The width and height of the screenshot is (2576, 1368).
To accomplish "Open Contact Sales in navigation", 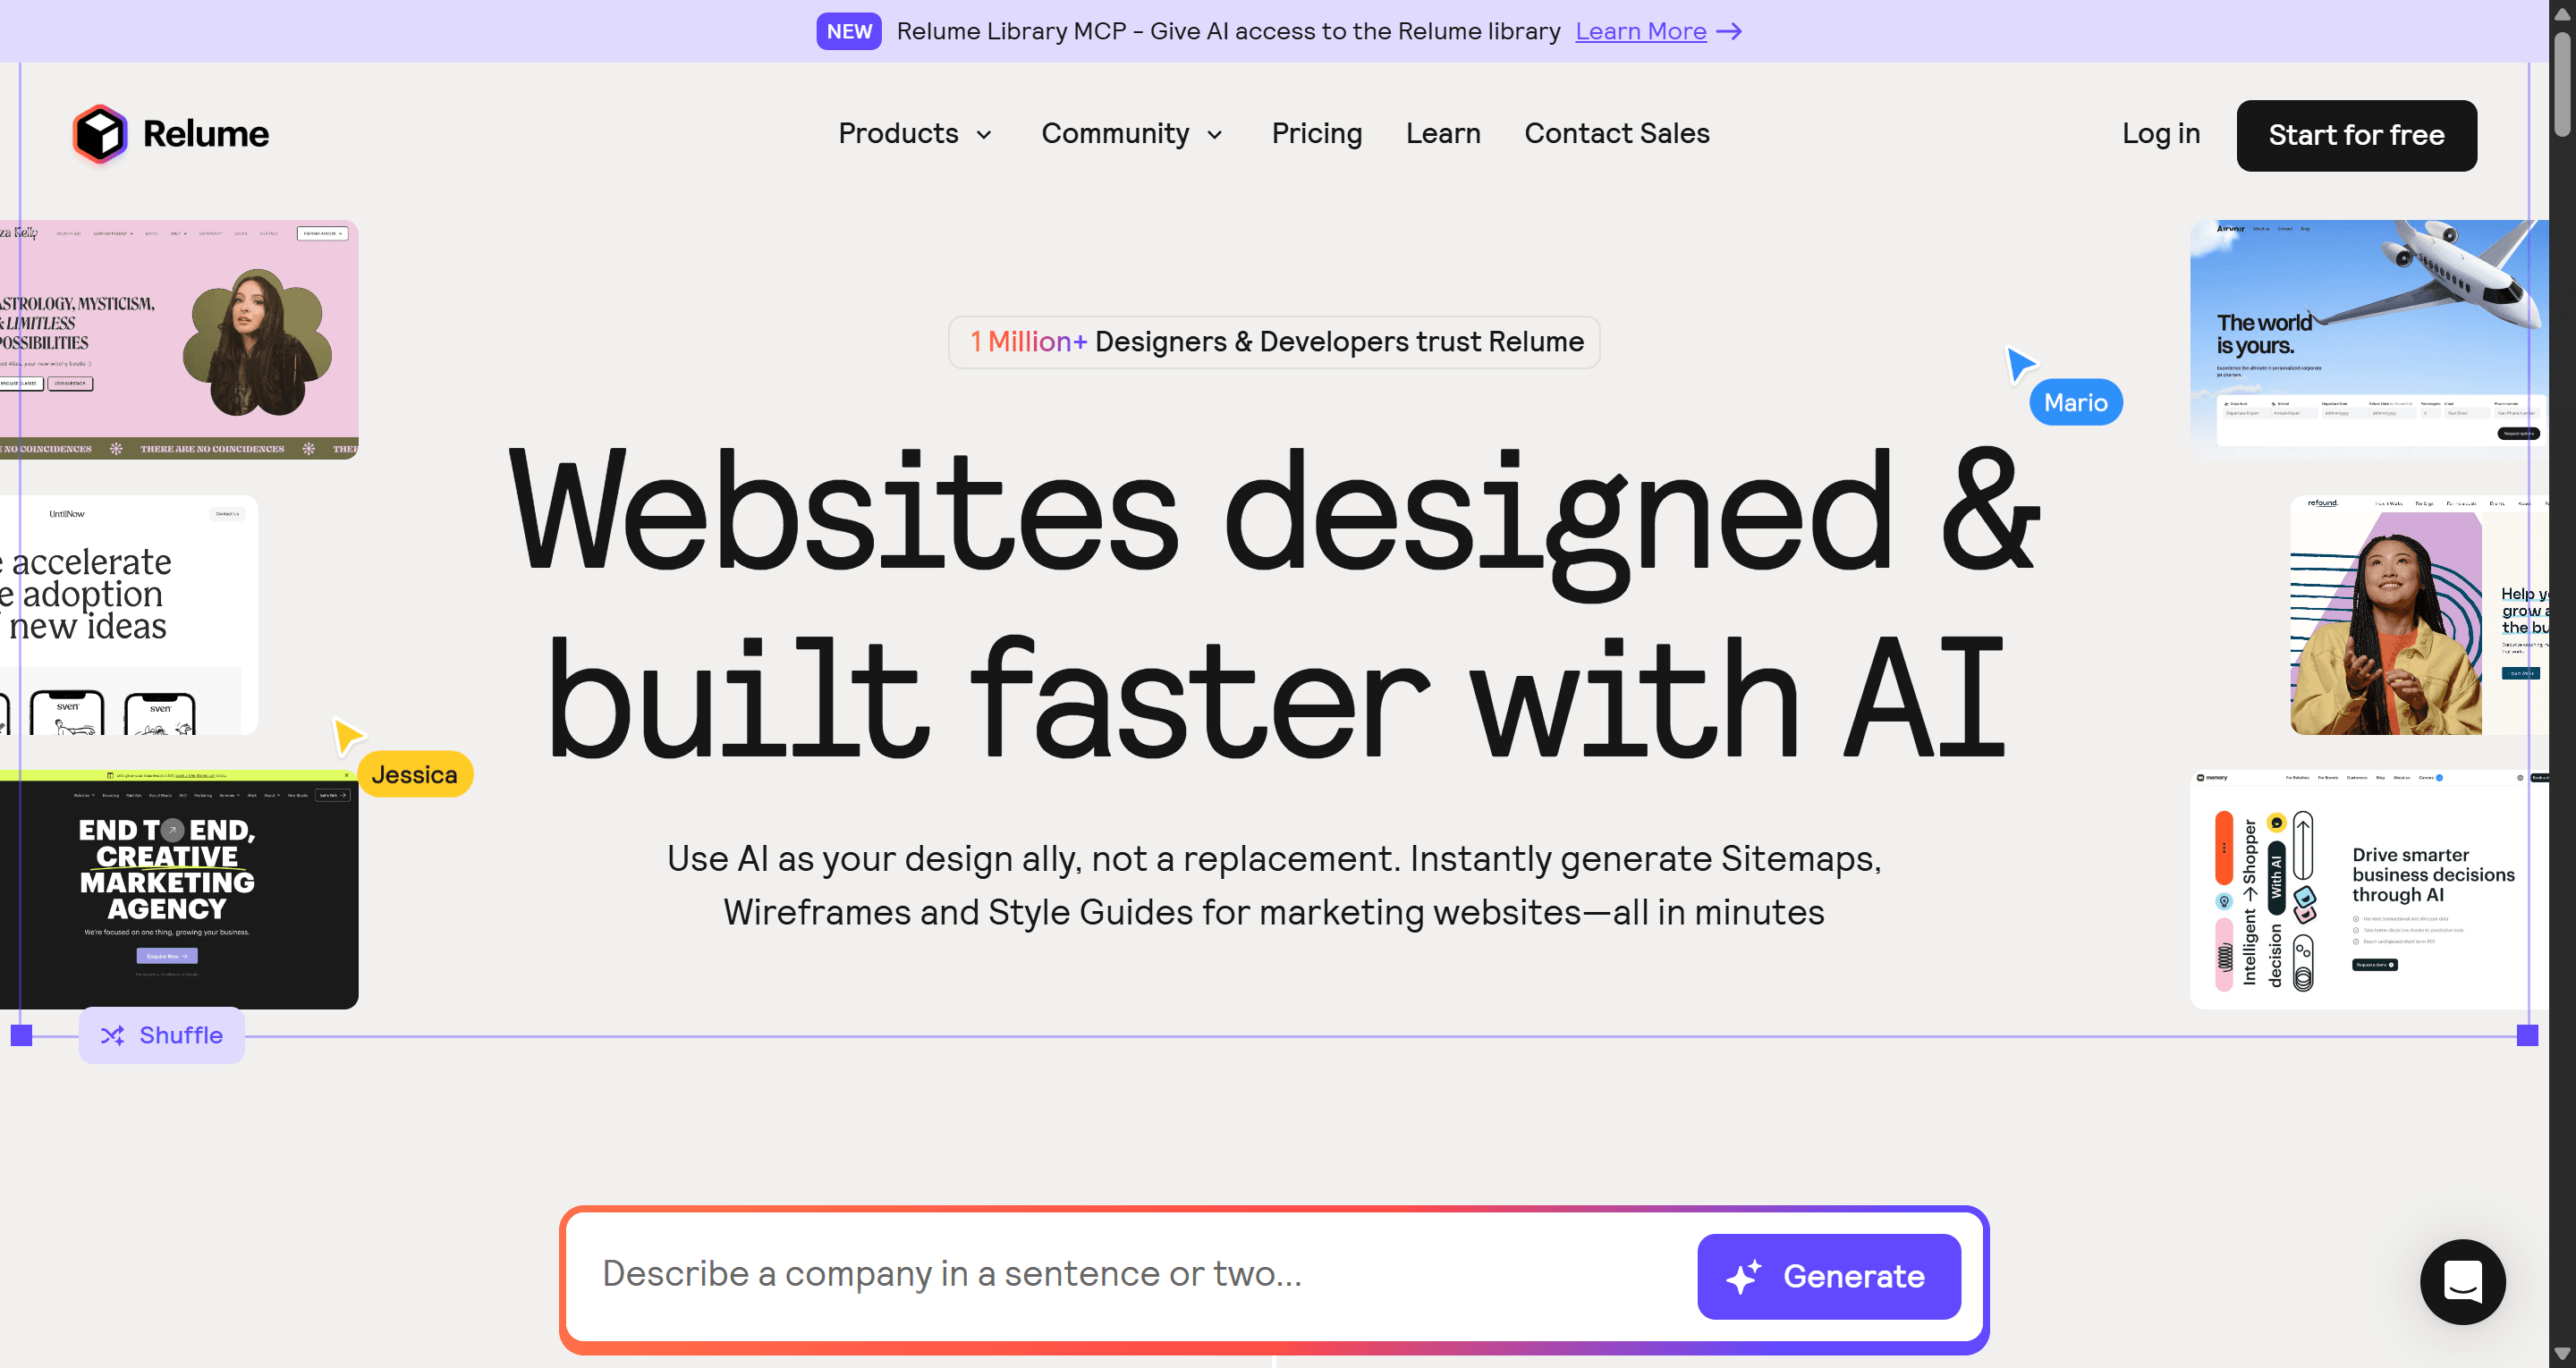I will [1617, 134].
